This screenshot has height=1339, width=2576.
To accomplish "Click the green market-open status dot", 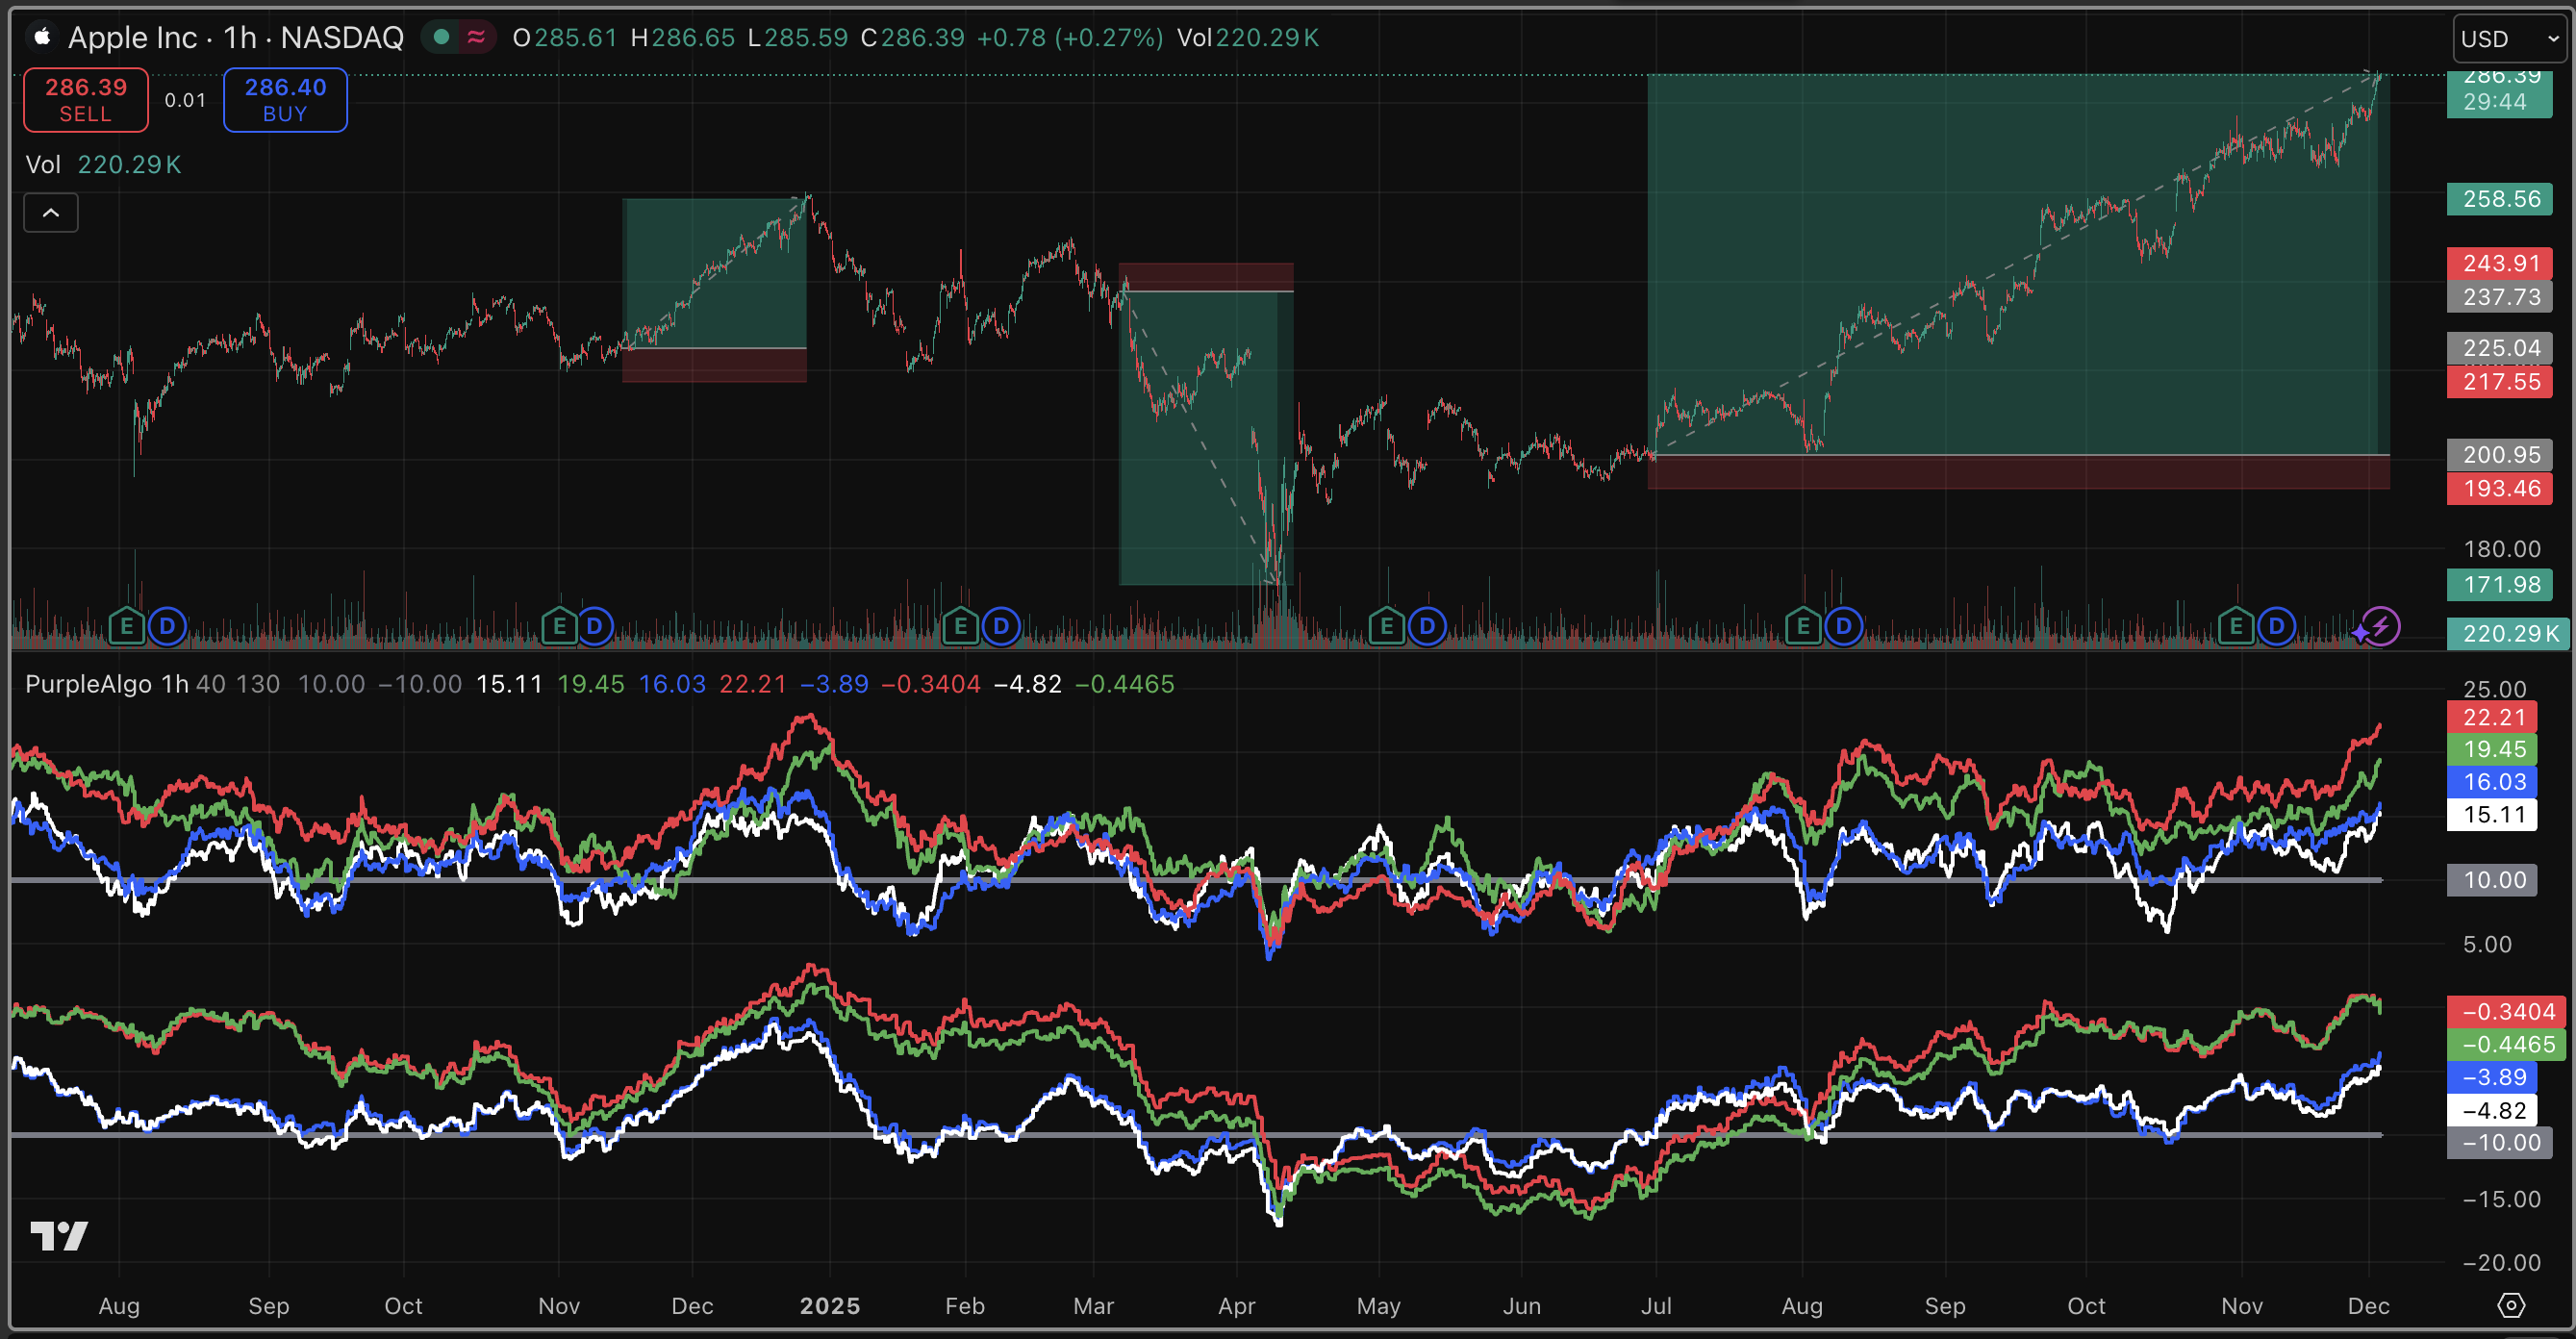I will pos(441,37).
